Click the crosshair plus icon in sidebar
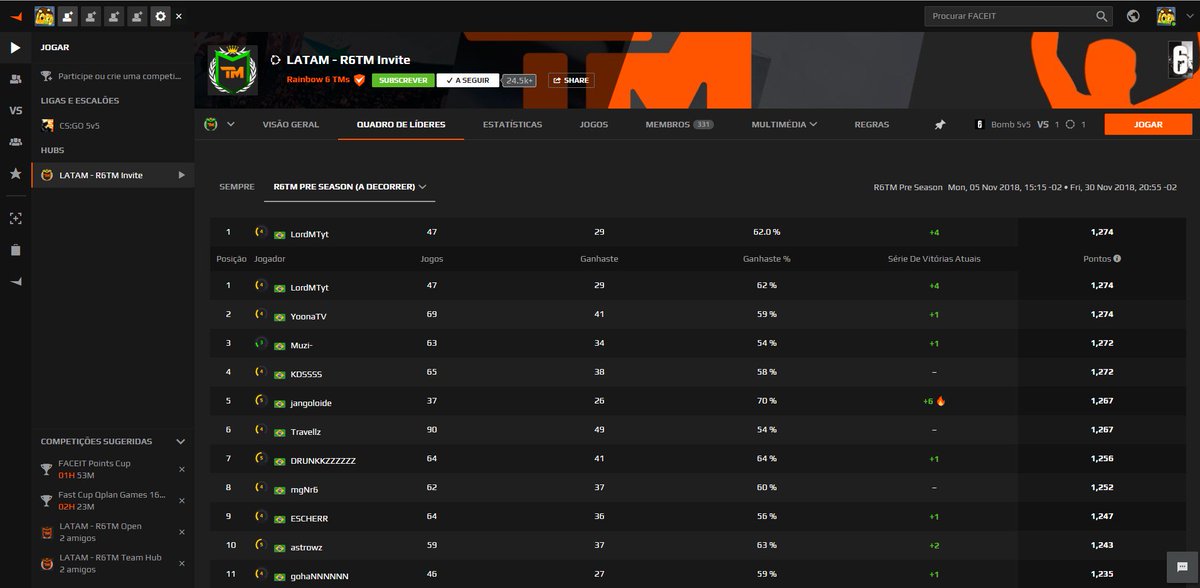The image size is (1200, 588). click(15, 218)
